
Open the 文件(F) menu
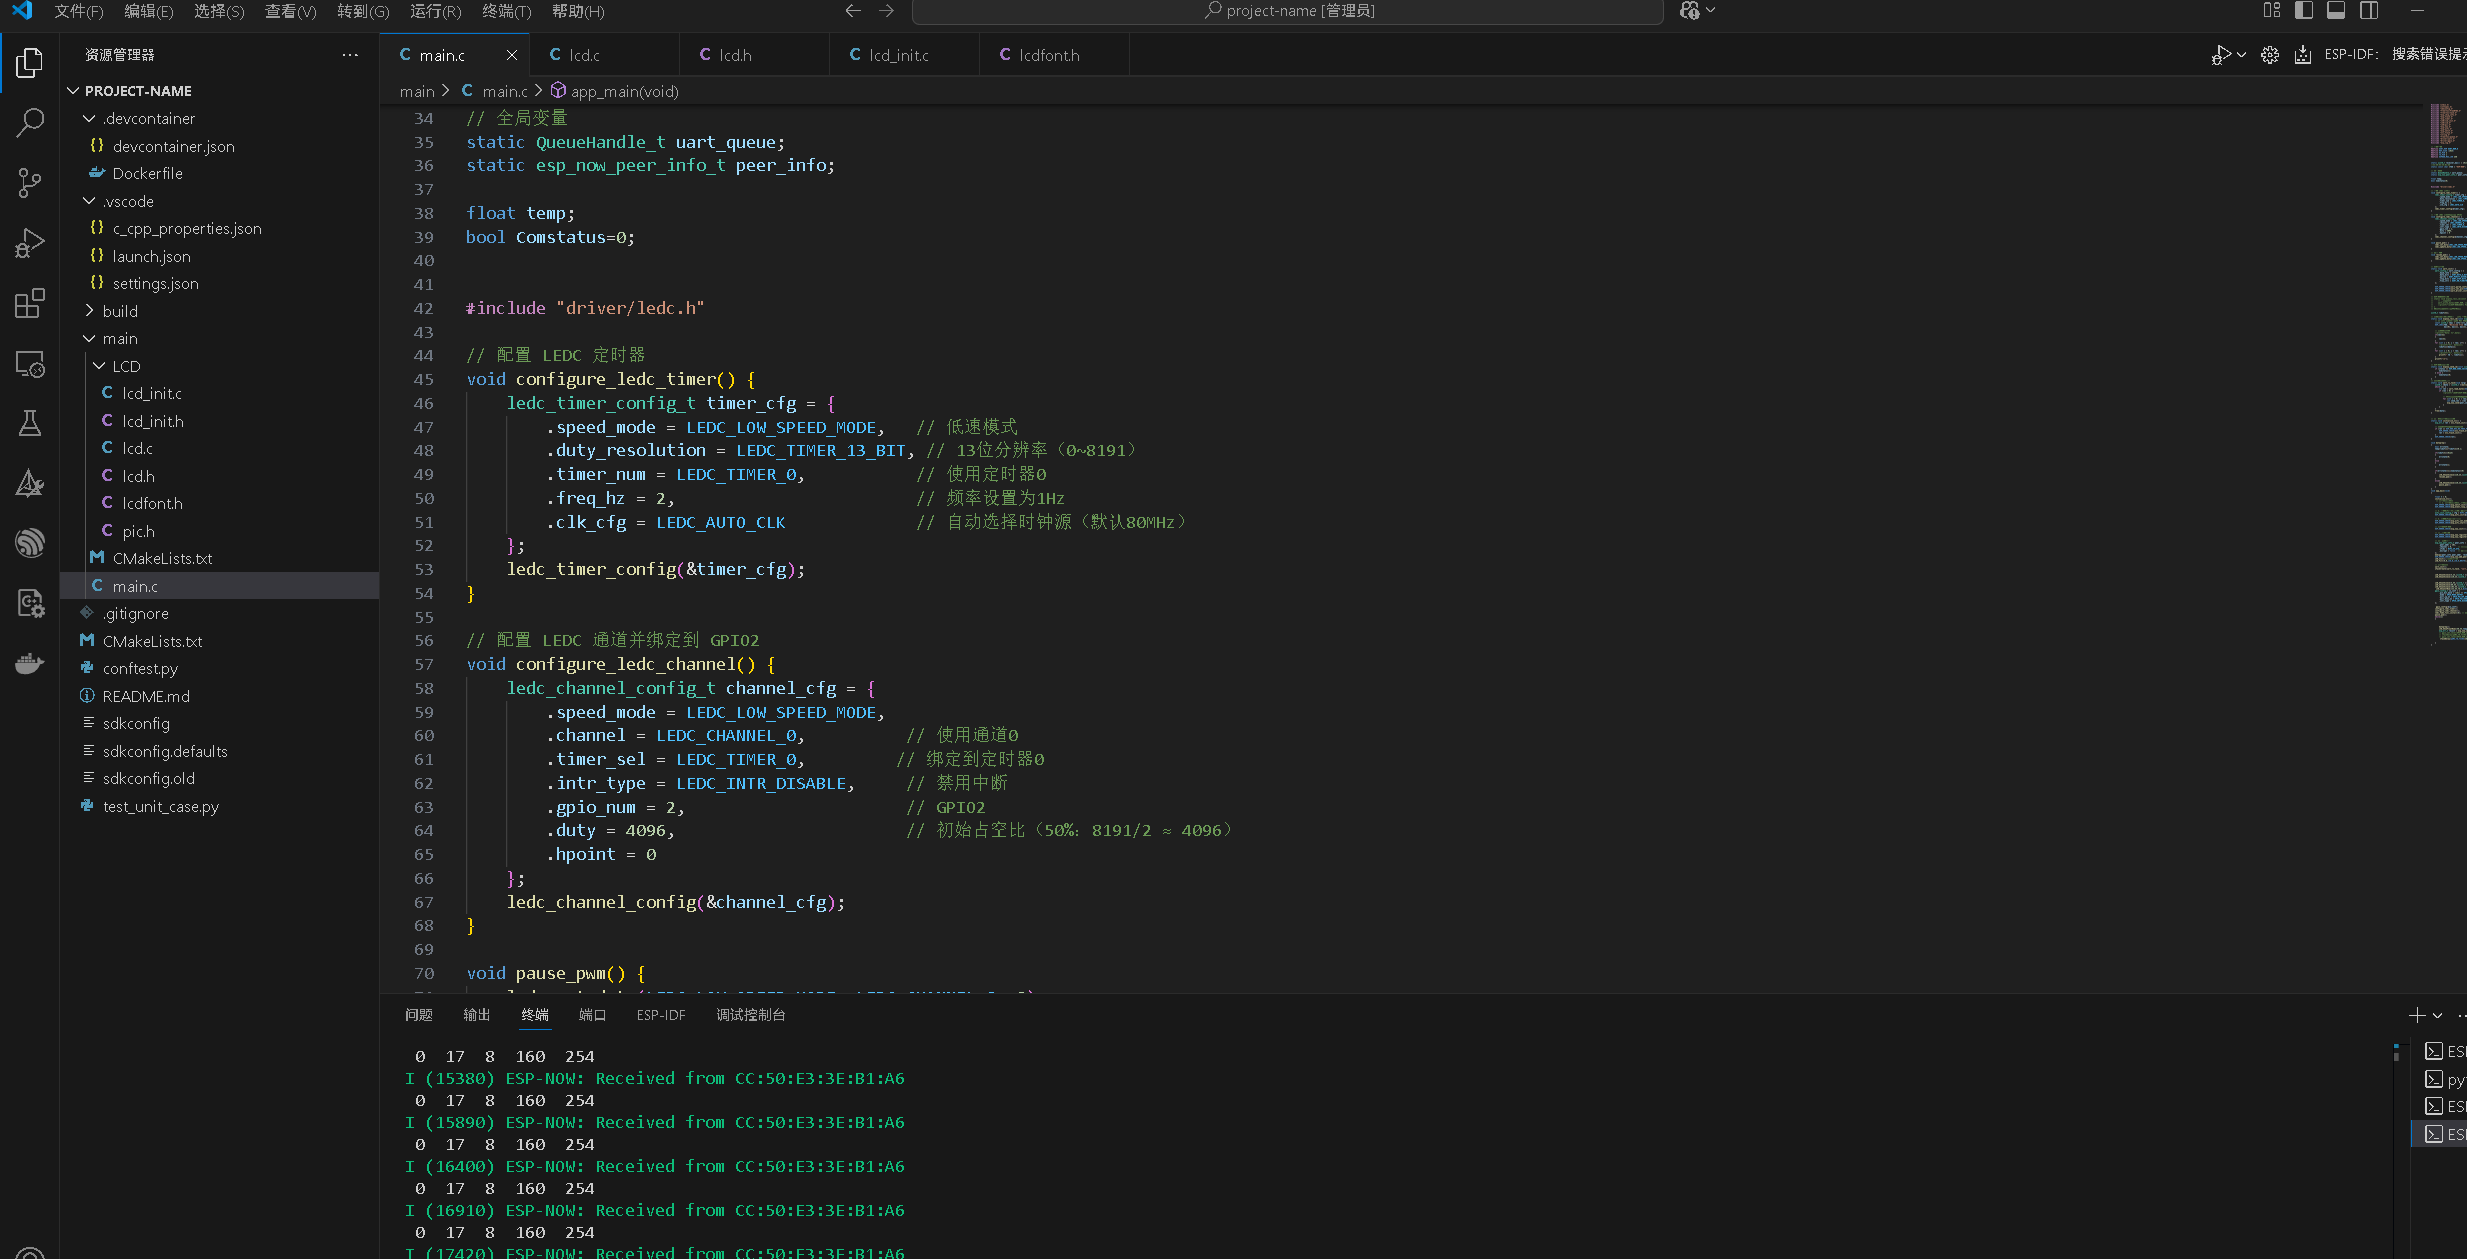[79, 11]
